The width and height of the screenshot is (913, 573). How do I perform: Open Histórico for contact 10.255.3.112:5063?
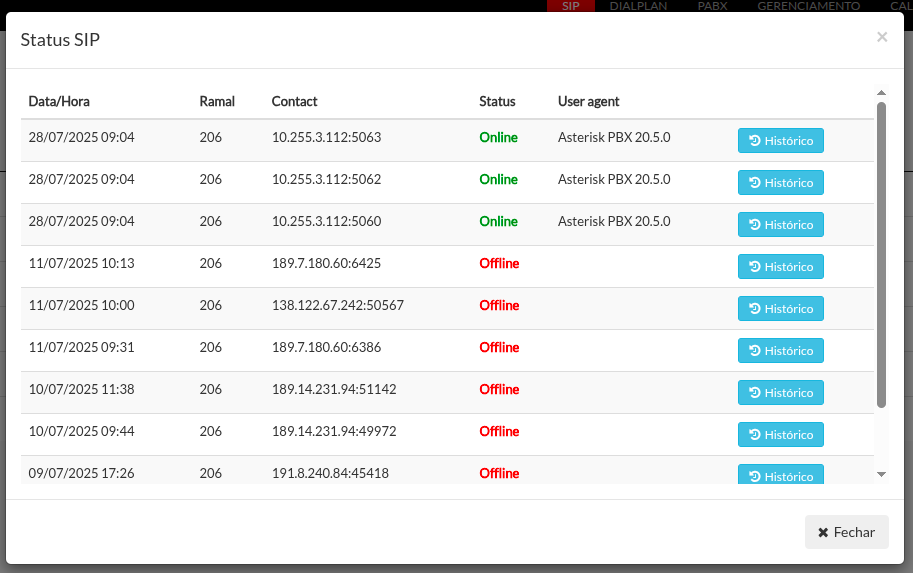[780, 140]
